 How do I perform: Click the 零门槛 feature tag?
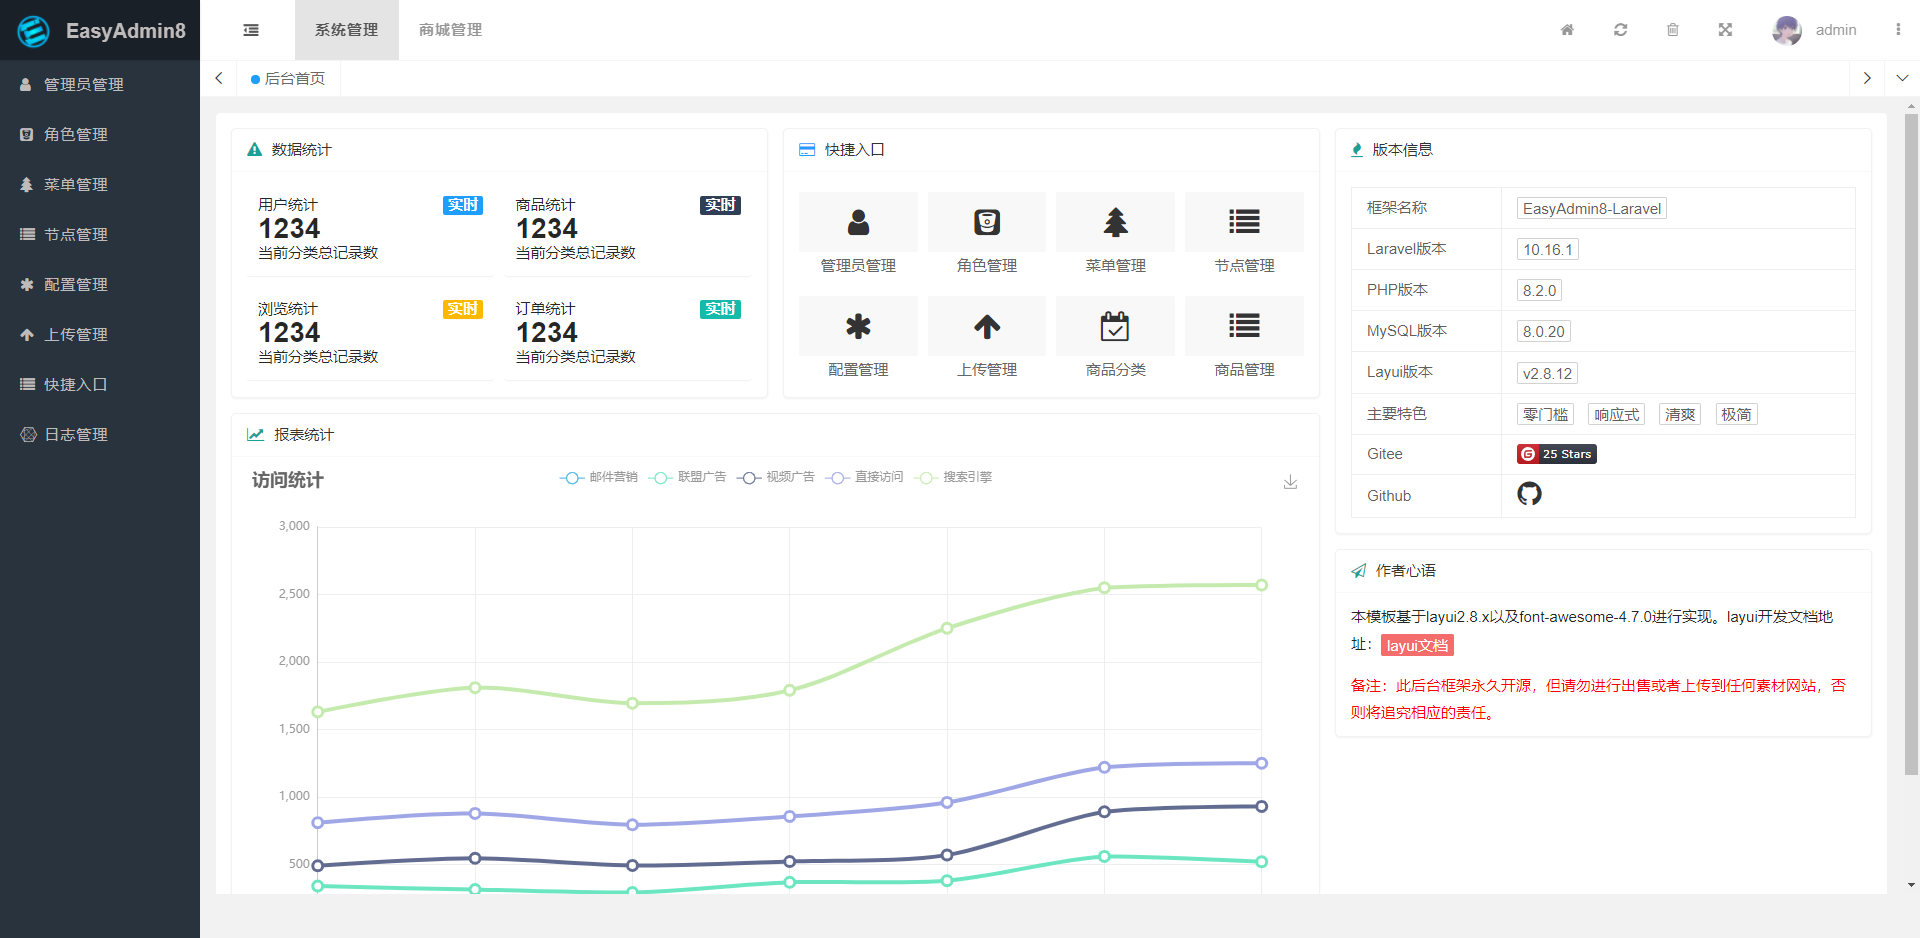coord(1545,414)
